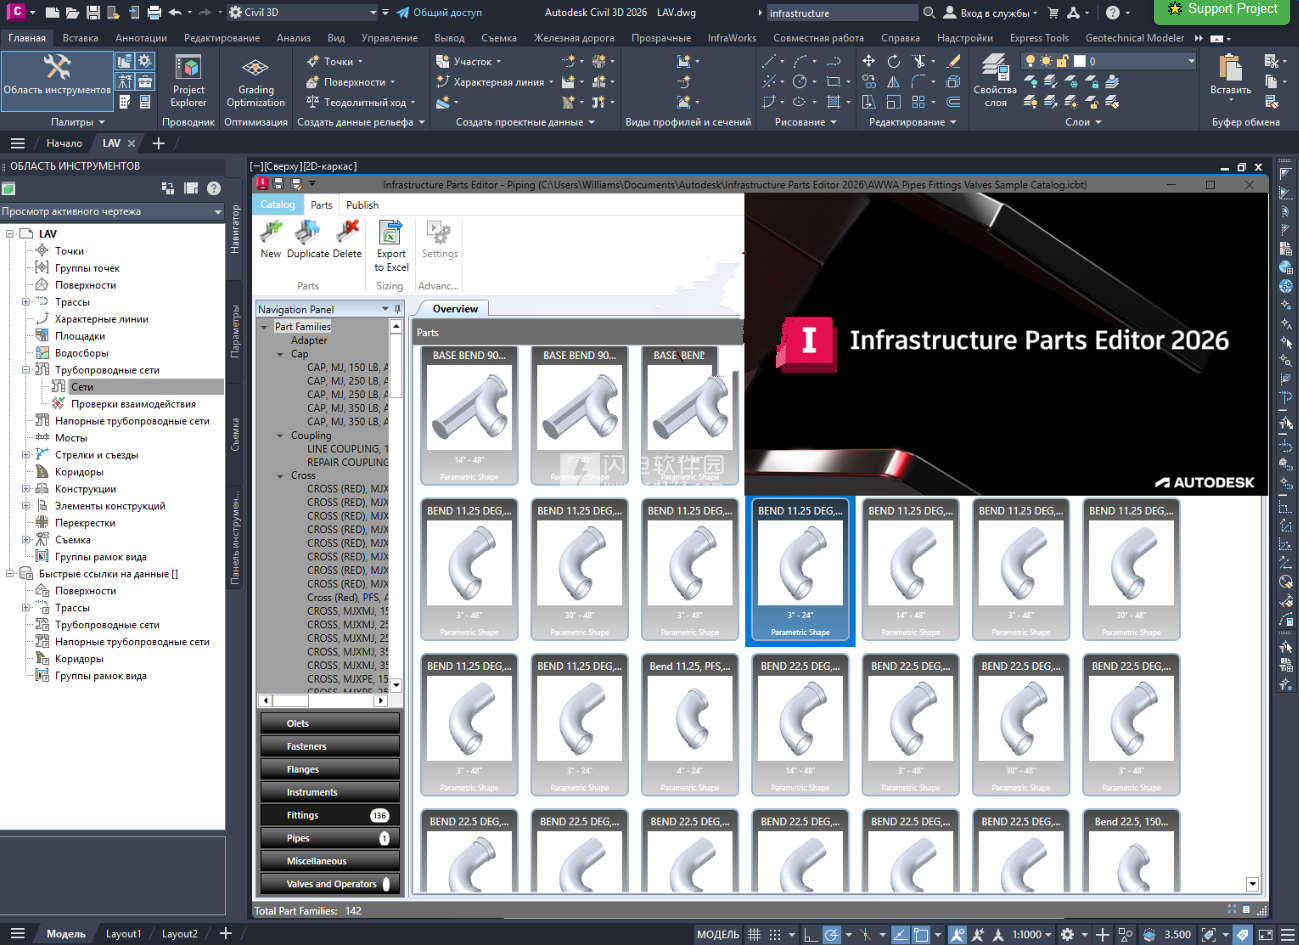Screen dimensions: 1299x945
Task: Open the Geotechnical Modeler ribbon tab
Action: pyautogui.click(x=1134, y=38)
